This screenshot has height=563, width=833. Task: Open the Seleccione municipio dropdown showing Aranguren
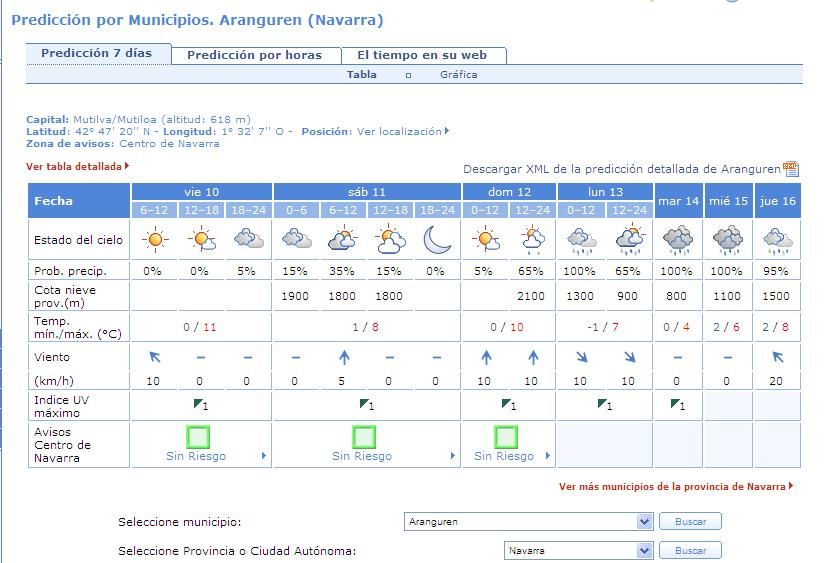528,522
